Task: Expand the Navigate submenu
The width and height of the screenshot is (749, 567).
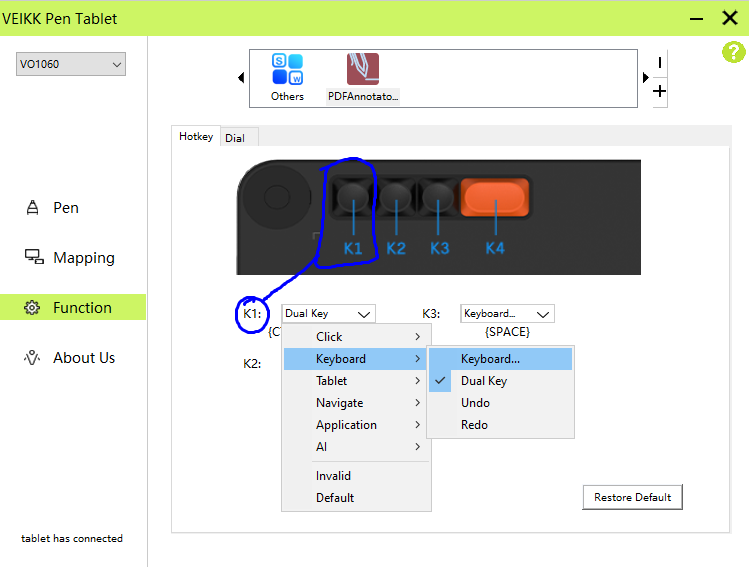Action: point(356,403)
